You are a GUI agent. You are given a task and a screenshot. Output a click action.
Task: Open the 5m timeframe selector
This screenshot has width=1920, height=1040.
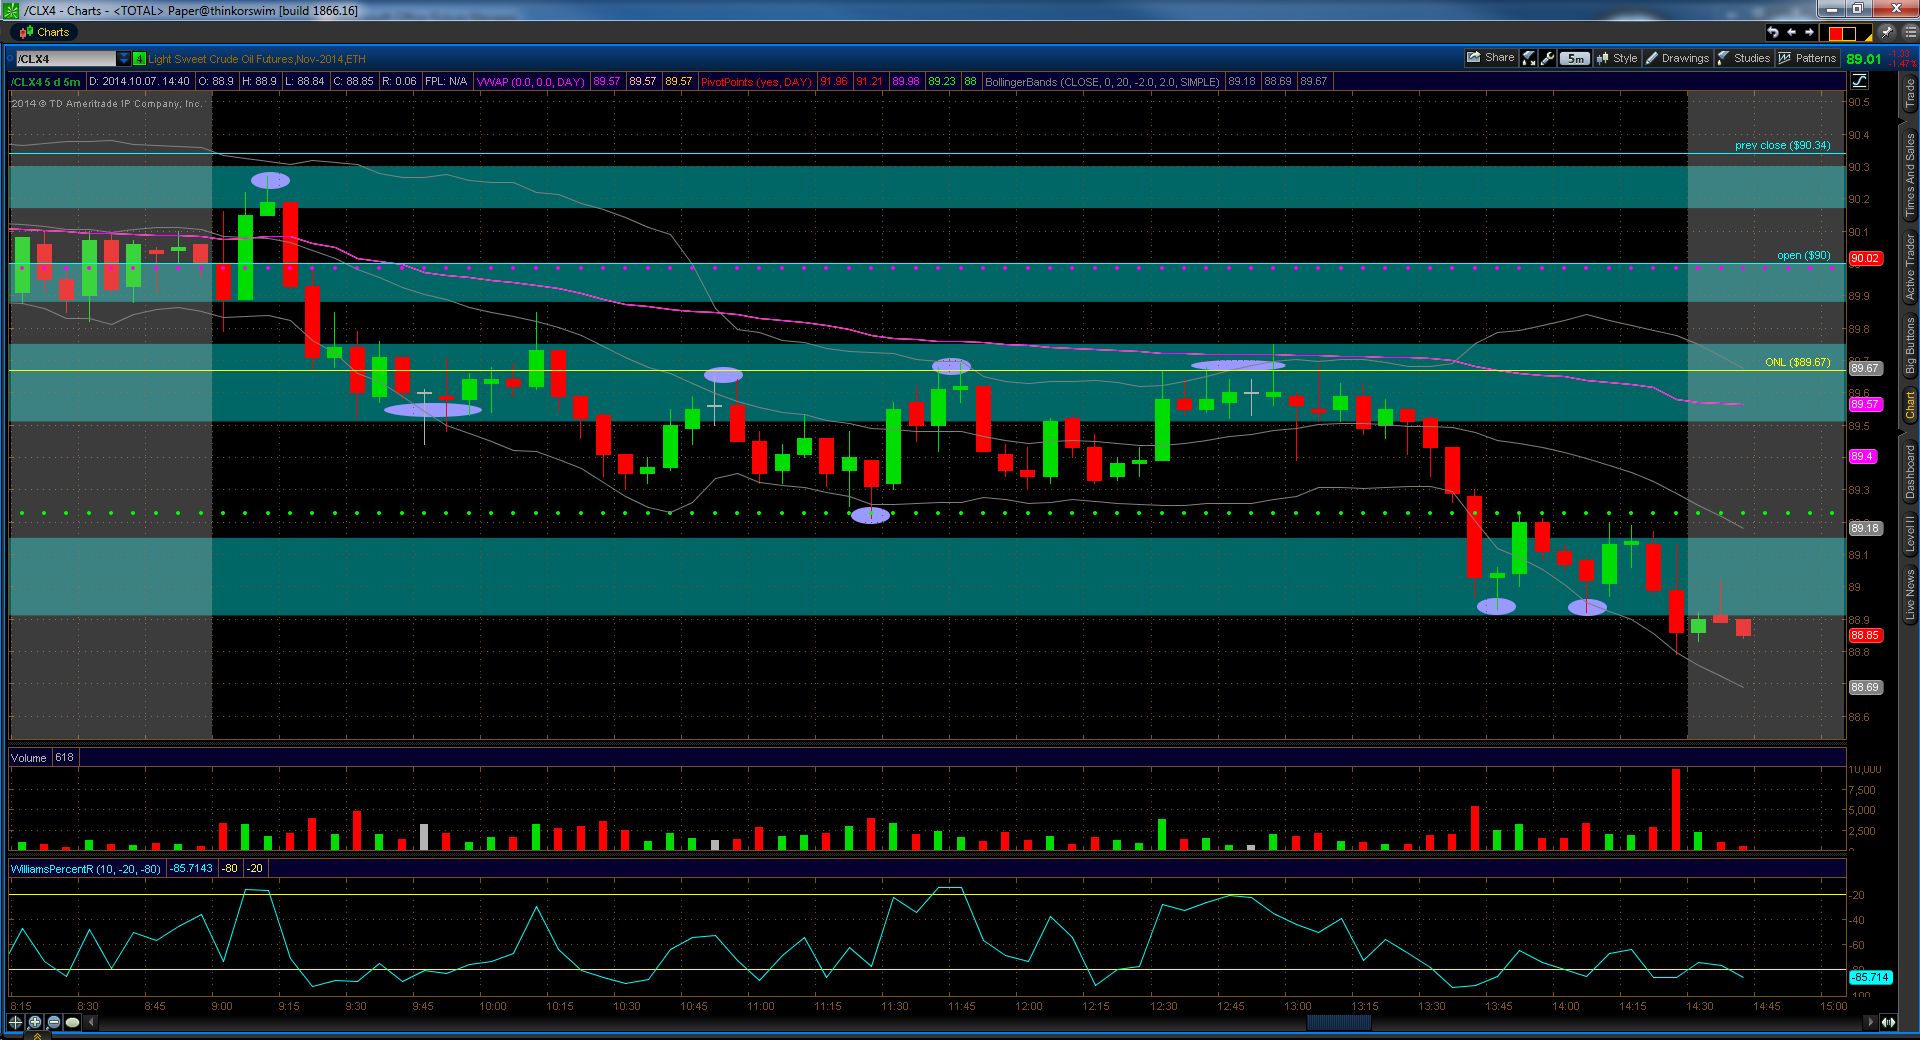point(1575,58)
